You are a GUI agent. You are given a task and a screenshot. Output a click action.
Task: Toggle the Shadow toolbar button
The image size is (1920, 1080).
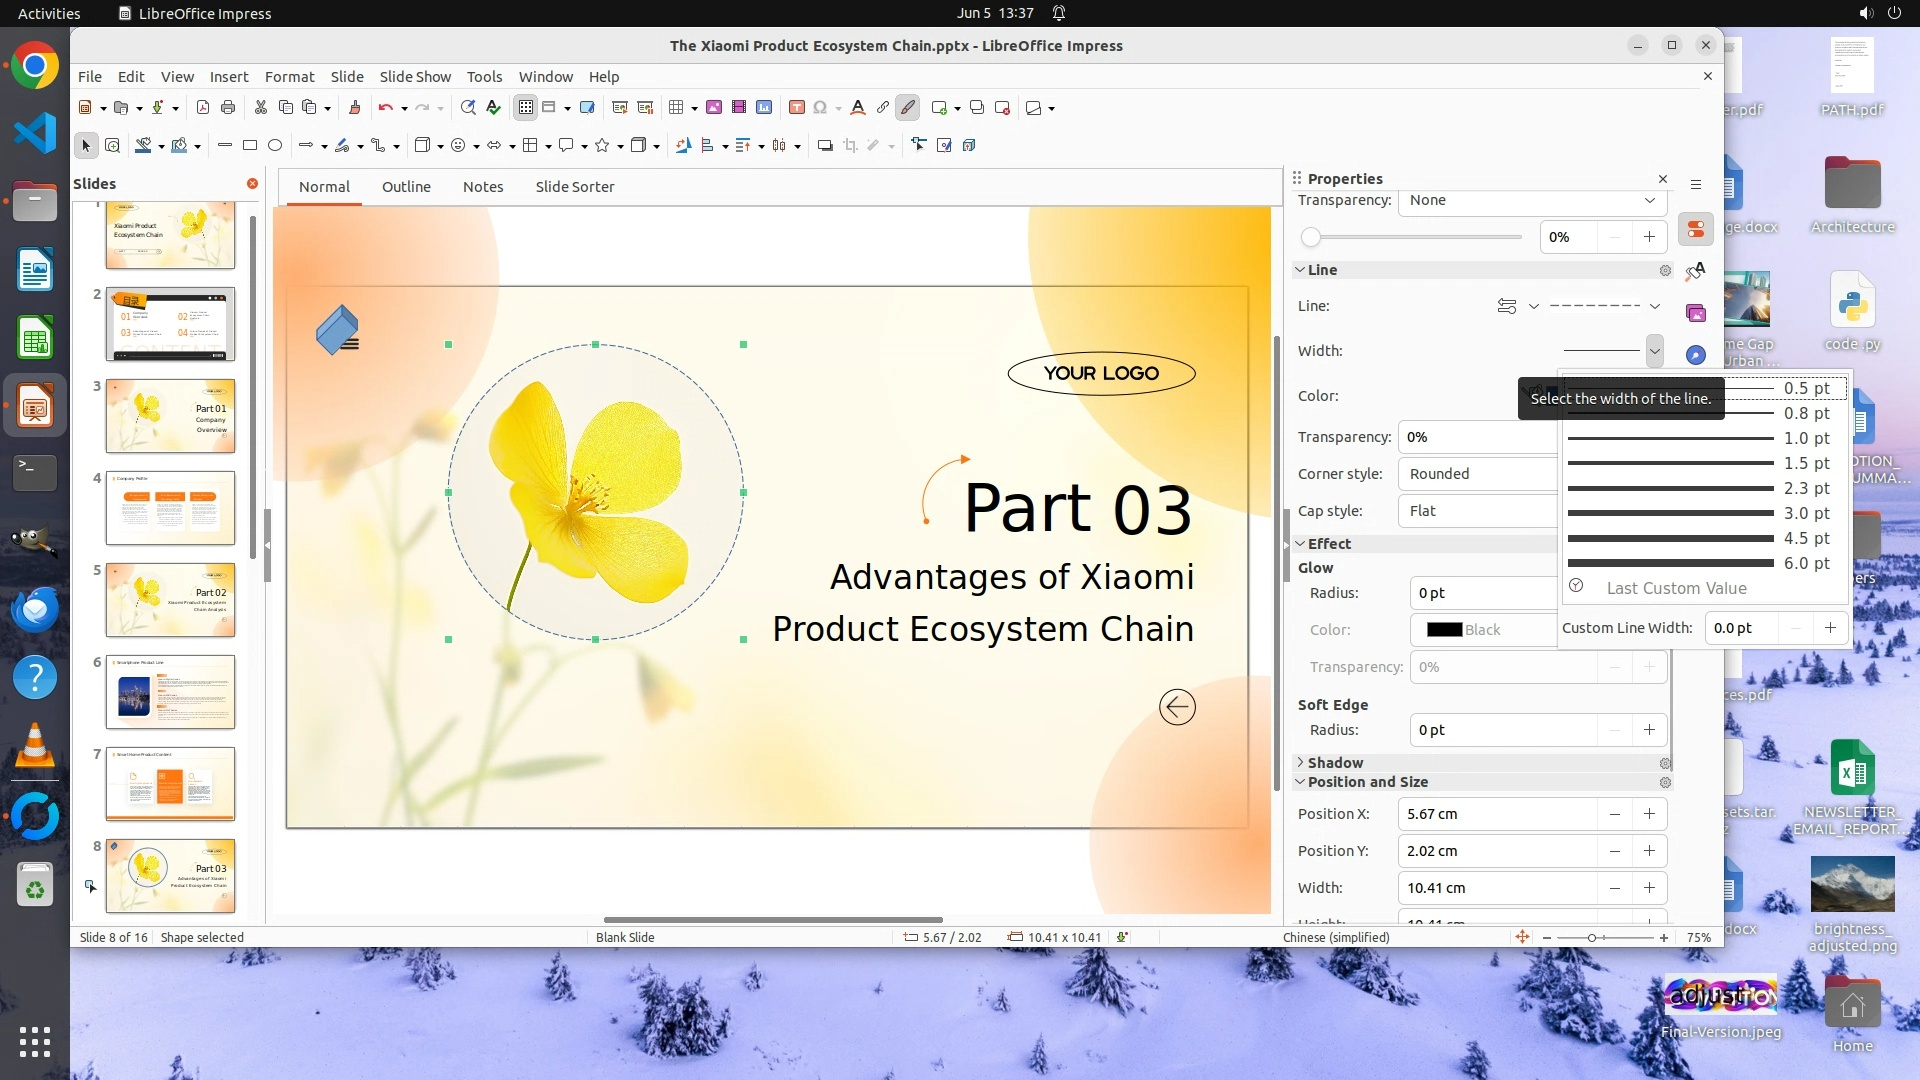pyautogui.click(x=825, y=146)
